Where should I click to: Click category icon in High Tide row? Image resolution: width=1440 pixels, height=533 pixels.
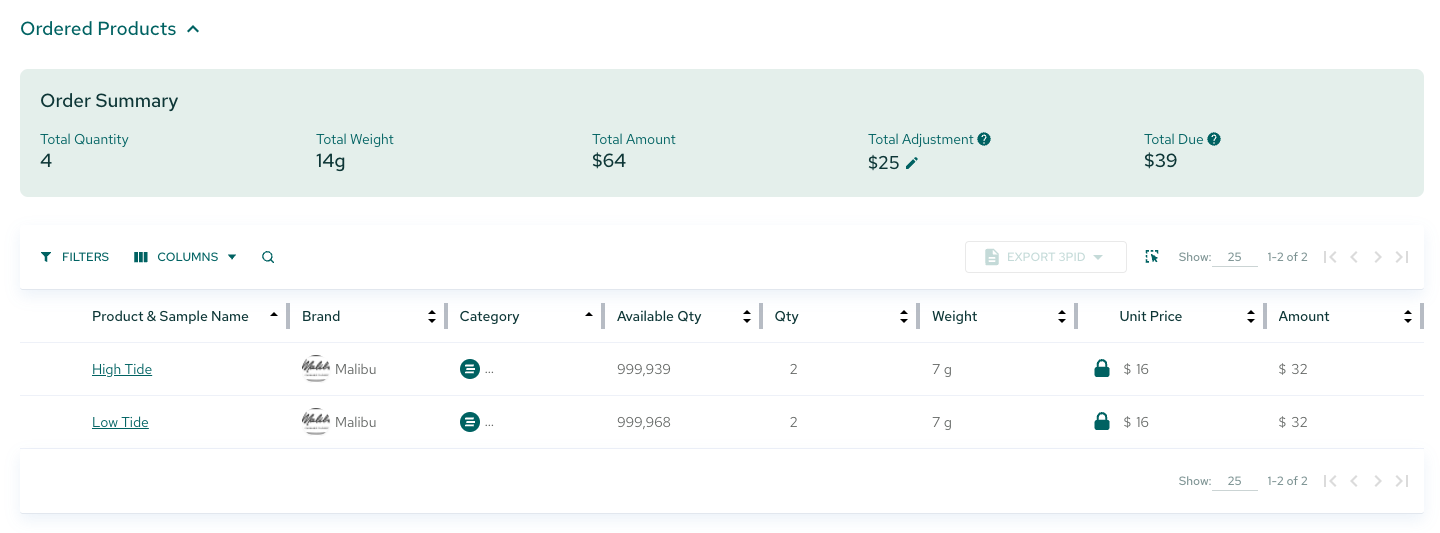click(x=469, y=369)
